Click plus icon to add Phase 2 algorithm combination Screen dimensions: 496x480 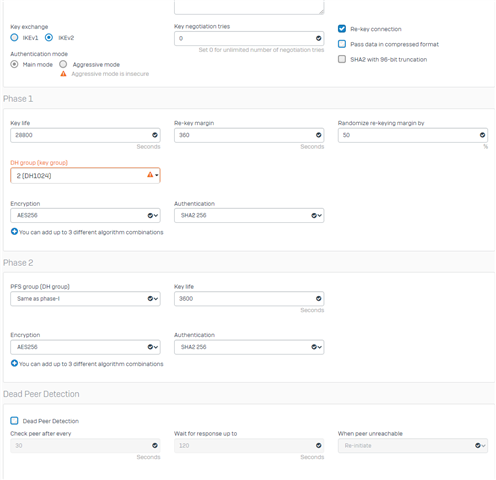[14, 363]
